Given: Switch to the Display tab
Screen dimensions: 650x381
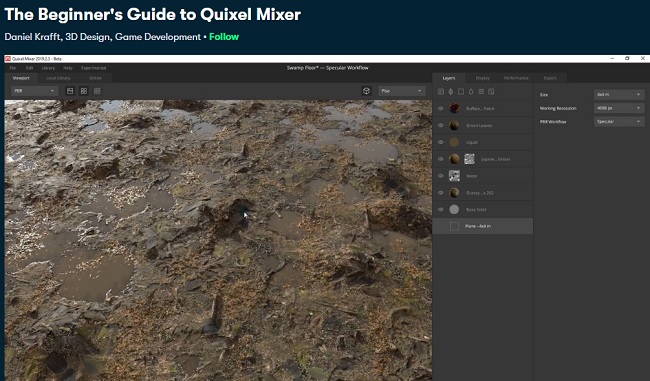Looking at the screenshot, I should coord(483,78).
